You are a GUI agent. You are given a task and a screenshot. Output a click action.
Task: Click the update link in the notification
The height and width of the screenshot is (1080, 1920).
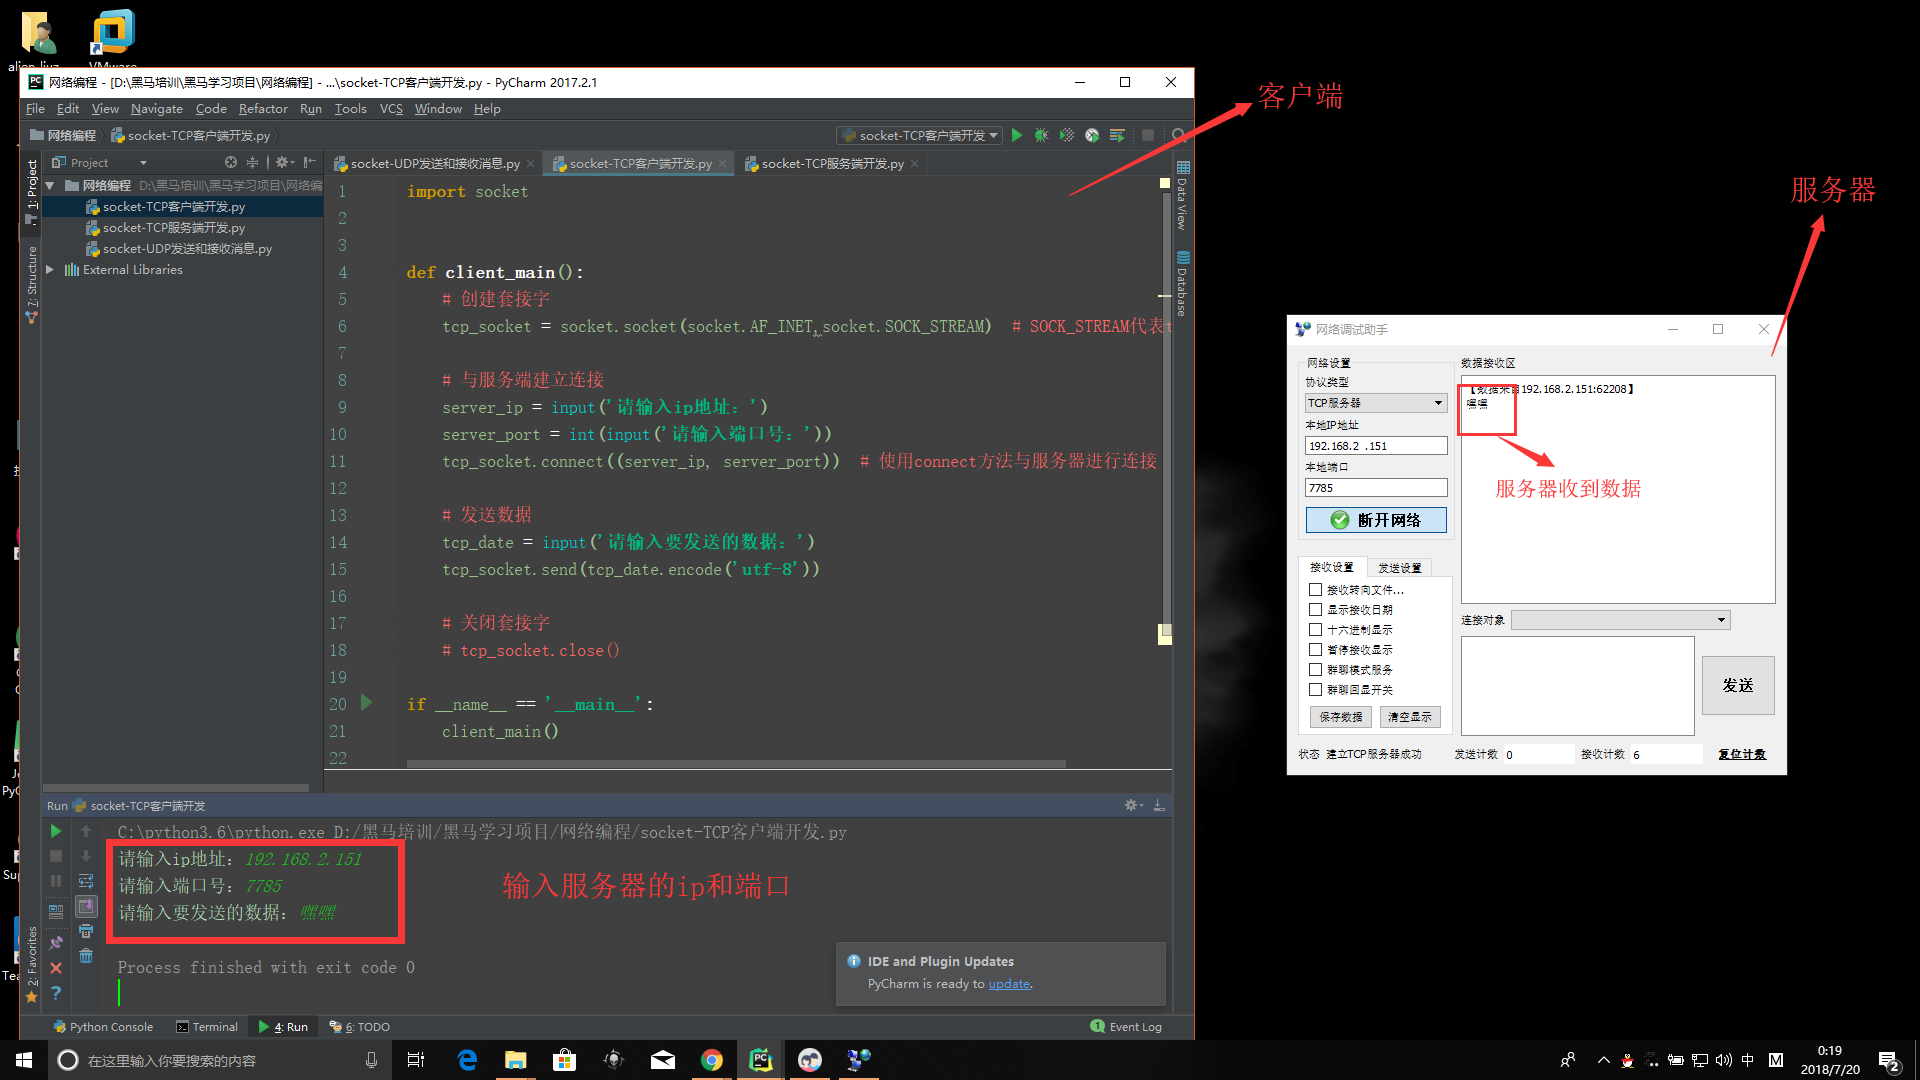pos(1008,984)
